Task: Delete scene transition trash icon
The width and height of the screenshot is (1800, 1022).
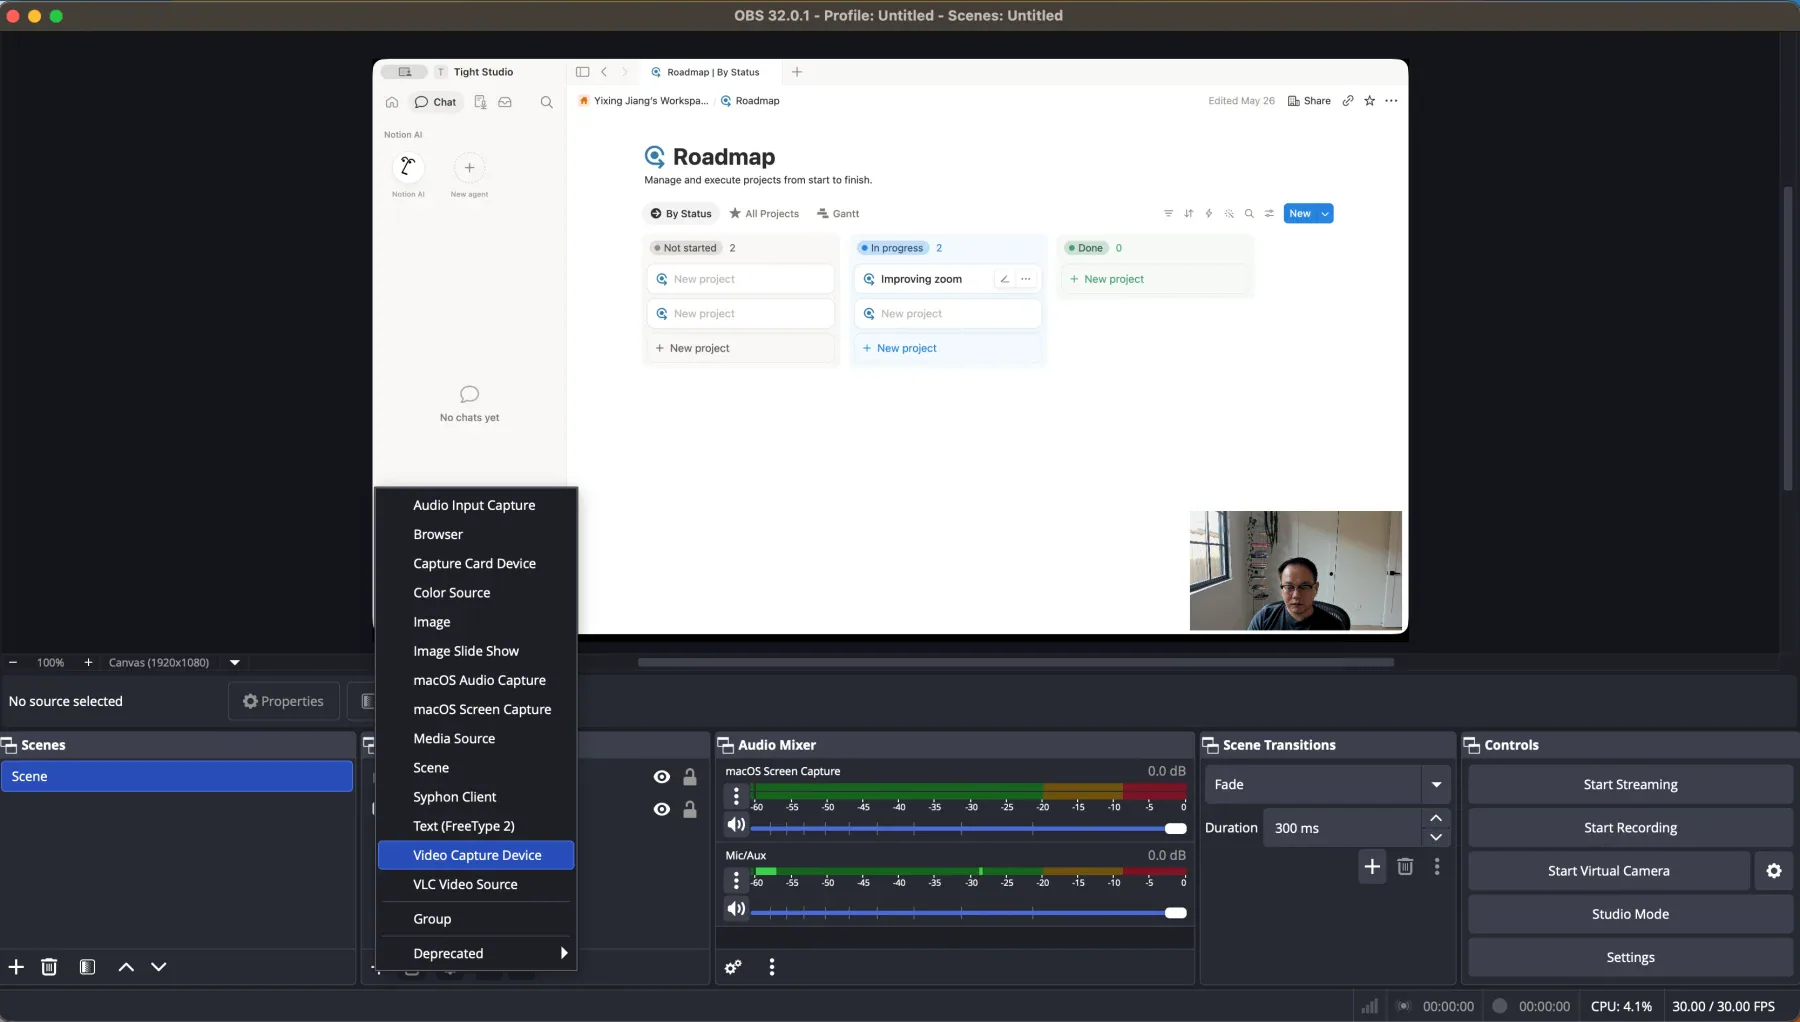Action: click(1405, 867)
